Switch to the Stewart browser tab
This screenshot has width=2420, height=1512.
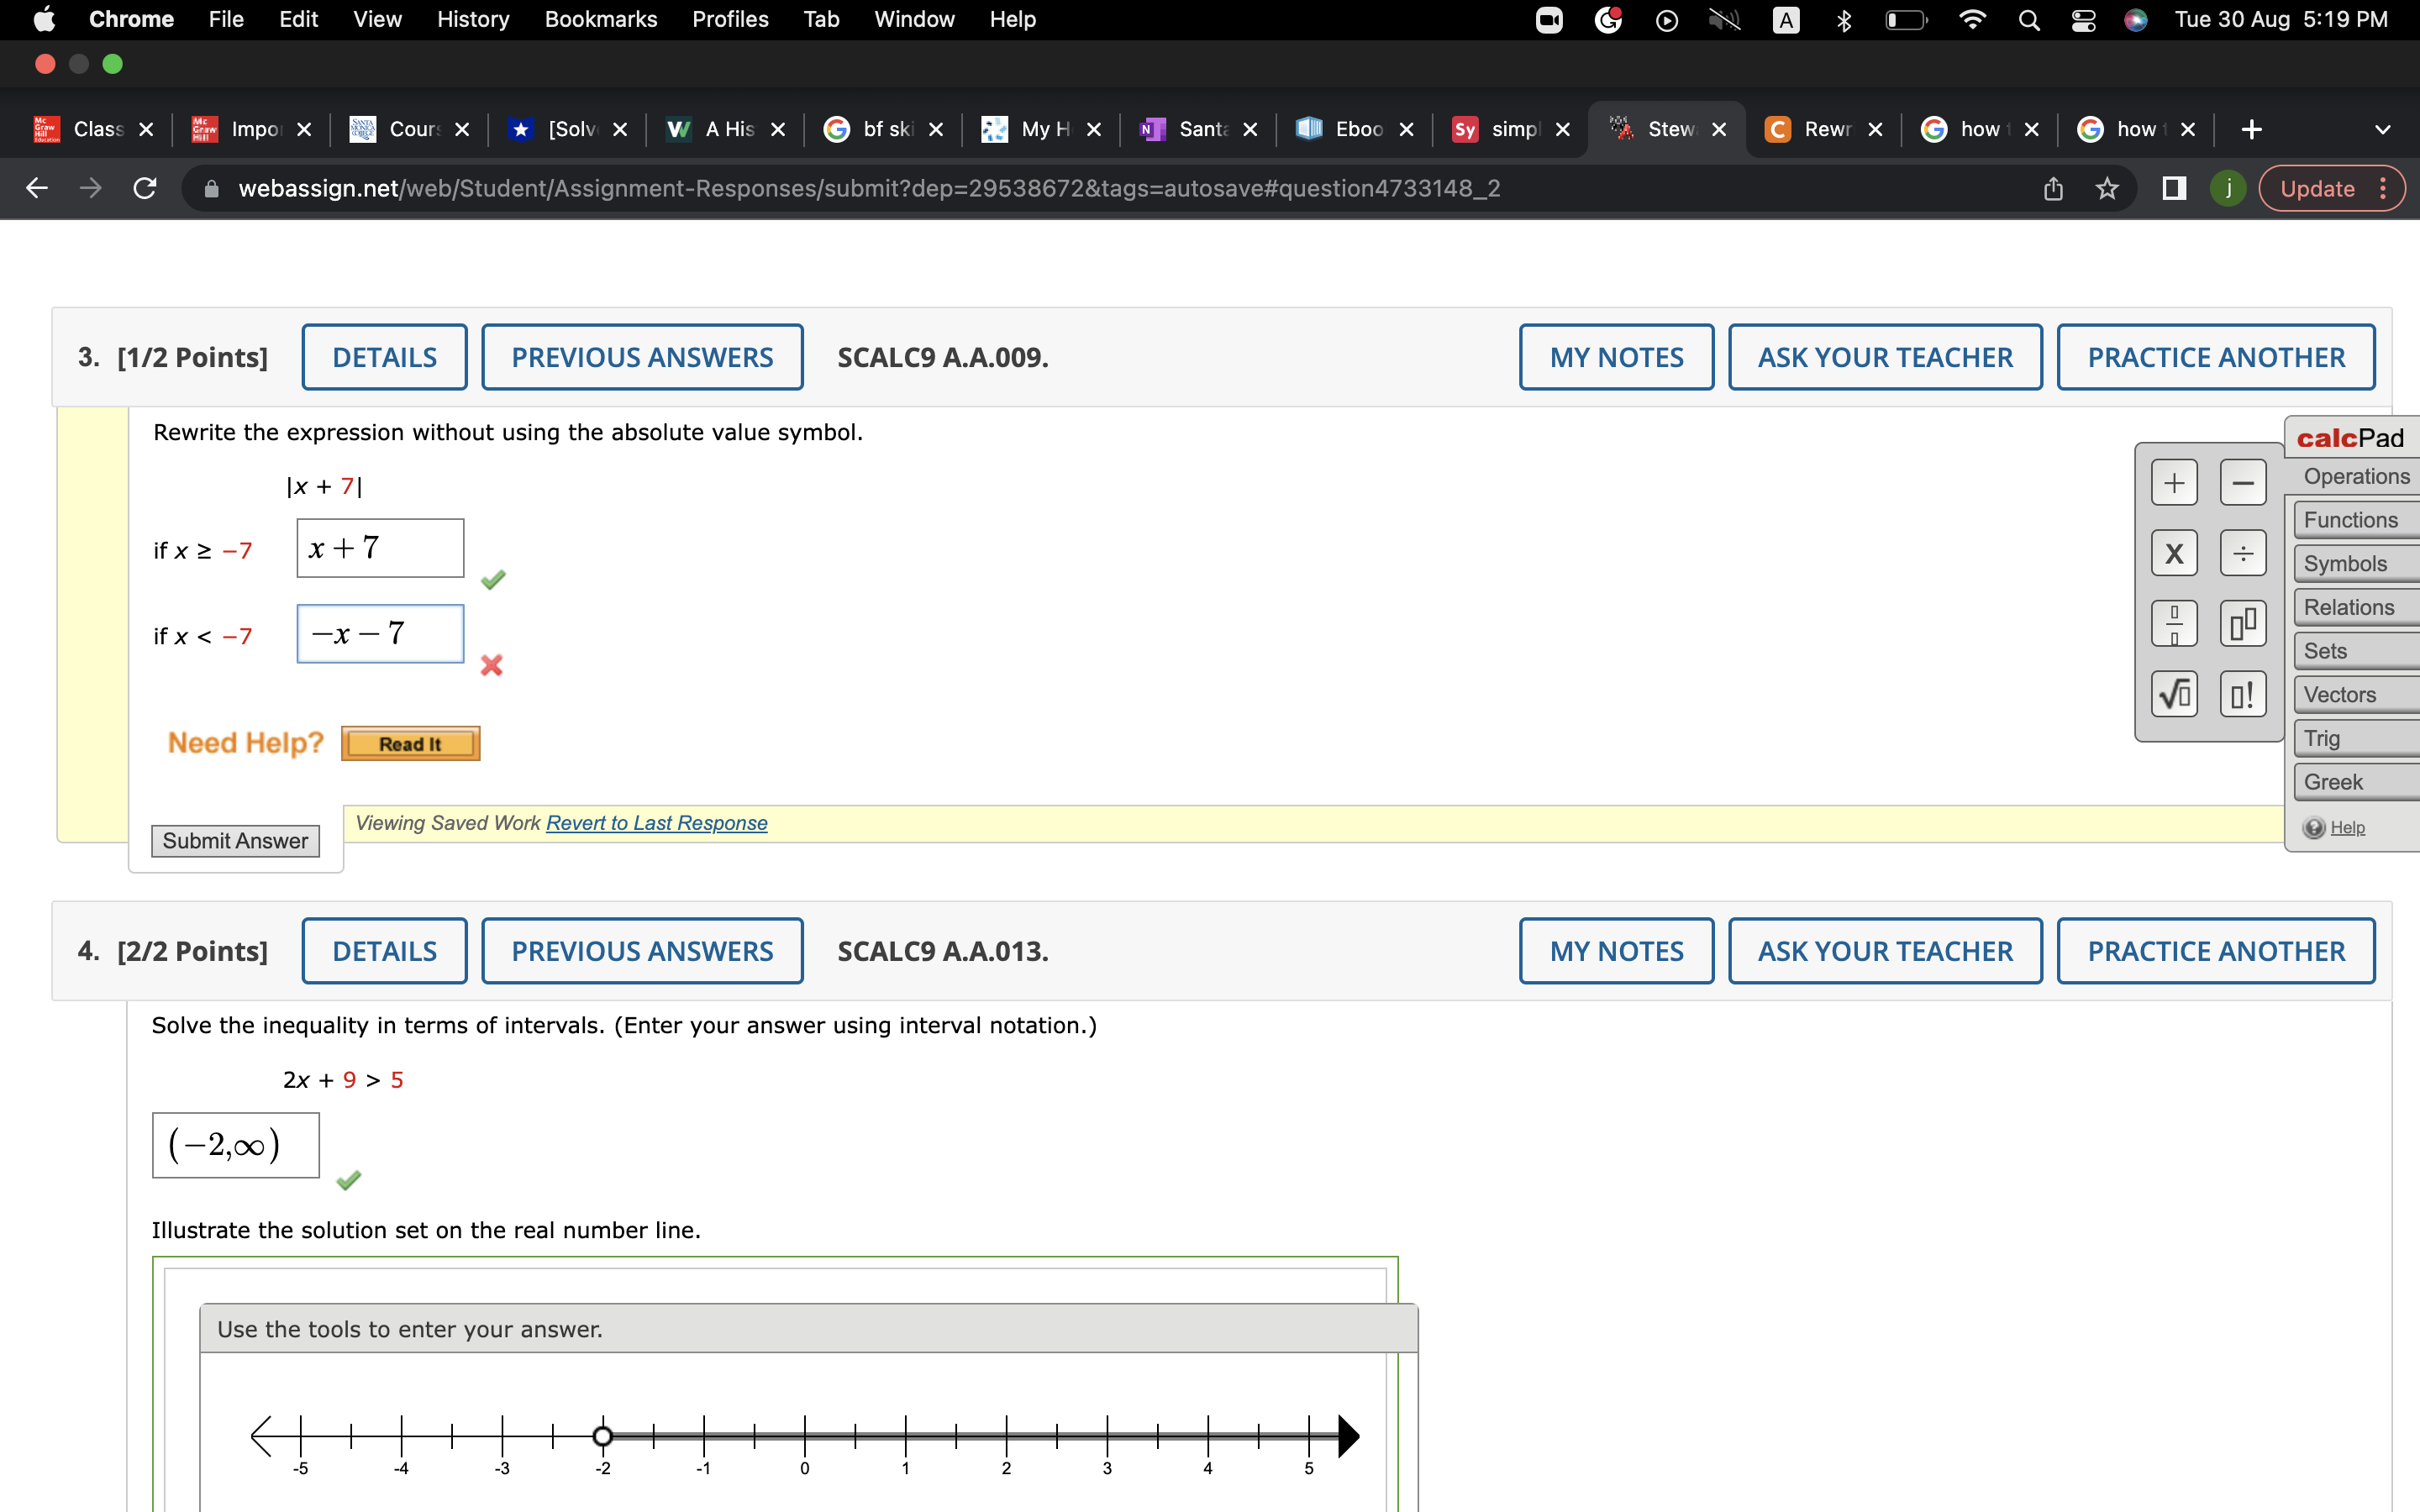point(1668,129)
